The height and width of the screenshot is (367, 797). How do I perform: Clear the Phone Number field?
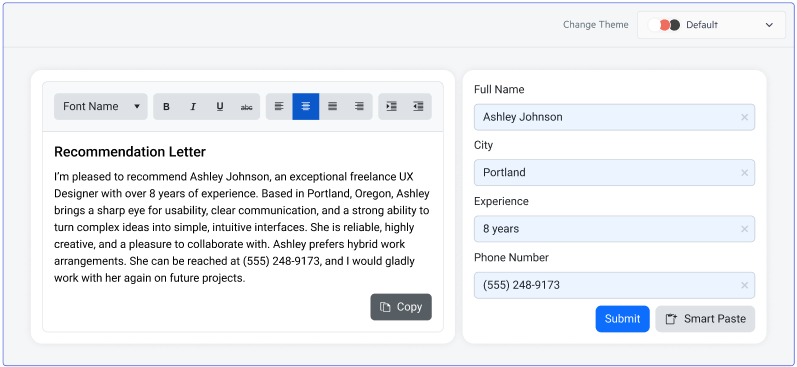coord(745,285)
